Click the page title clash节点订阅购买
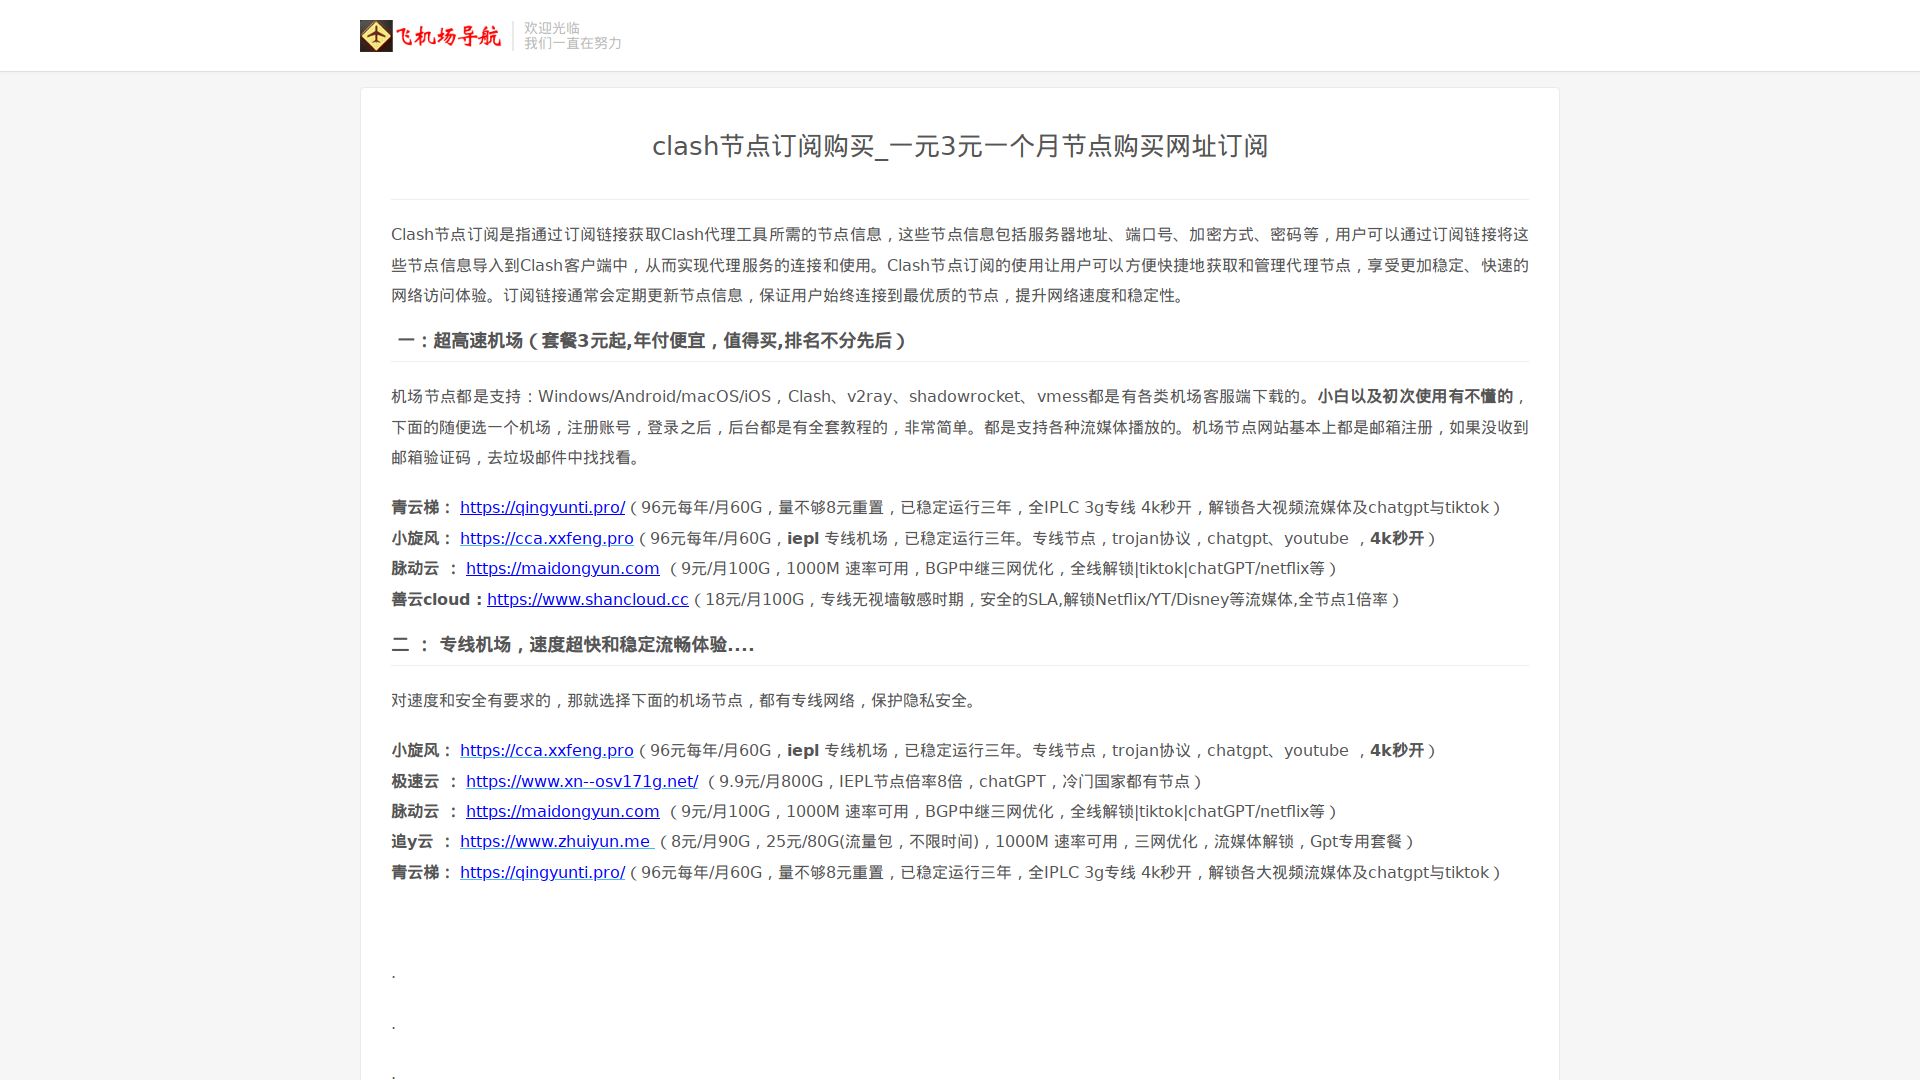The width and height of the screenshot is (1920, 1080). (959, 146)
